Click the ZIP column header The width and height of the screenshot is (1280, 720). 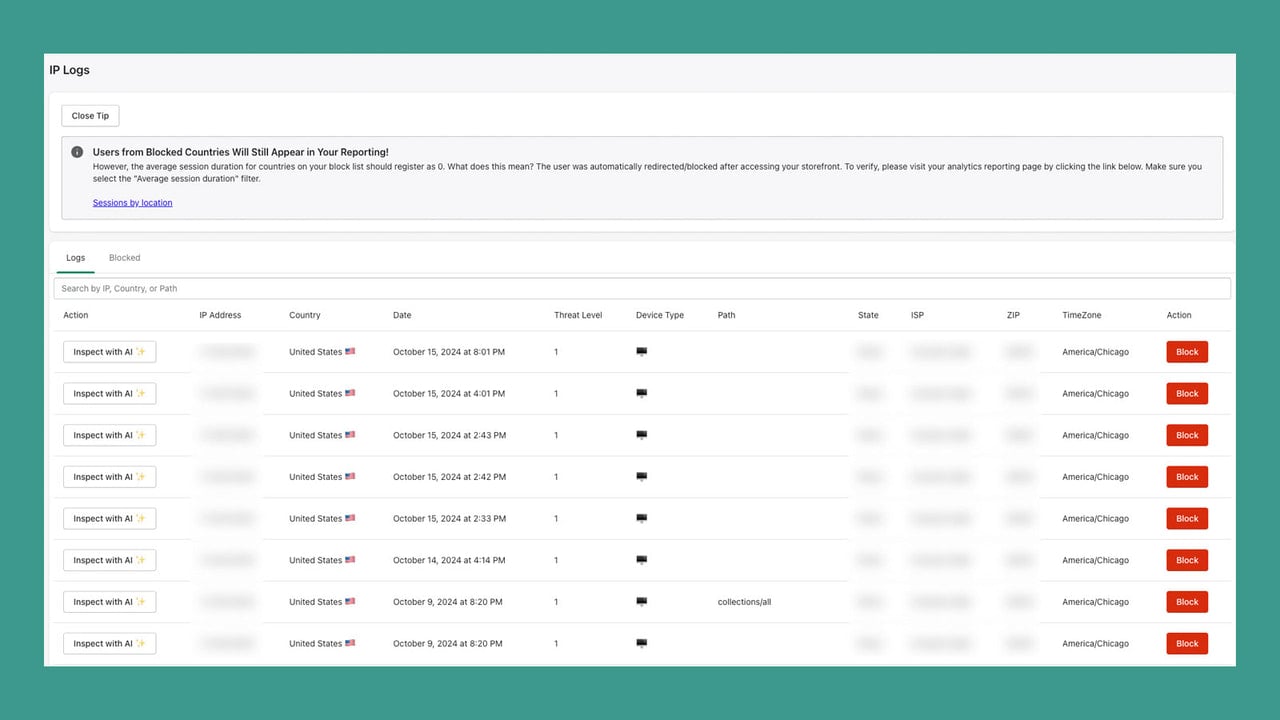(x=1013, y=315)
